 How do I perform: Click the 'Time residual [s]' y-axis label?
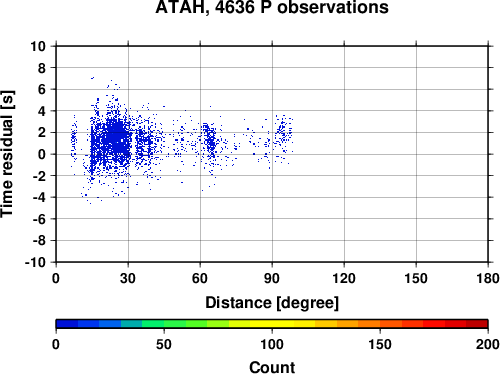tap(7, 154)
